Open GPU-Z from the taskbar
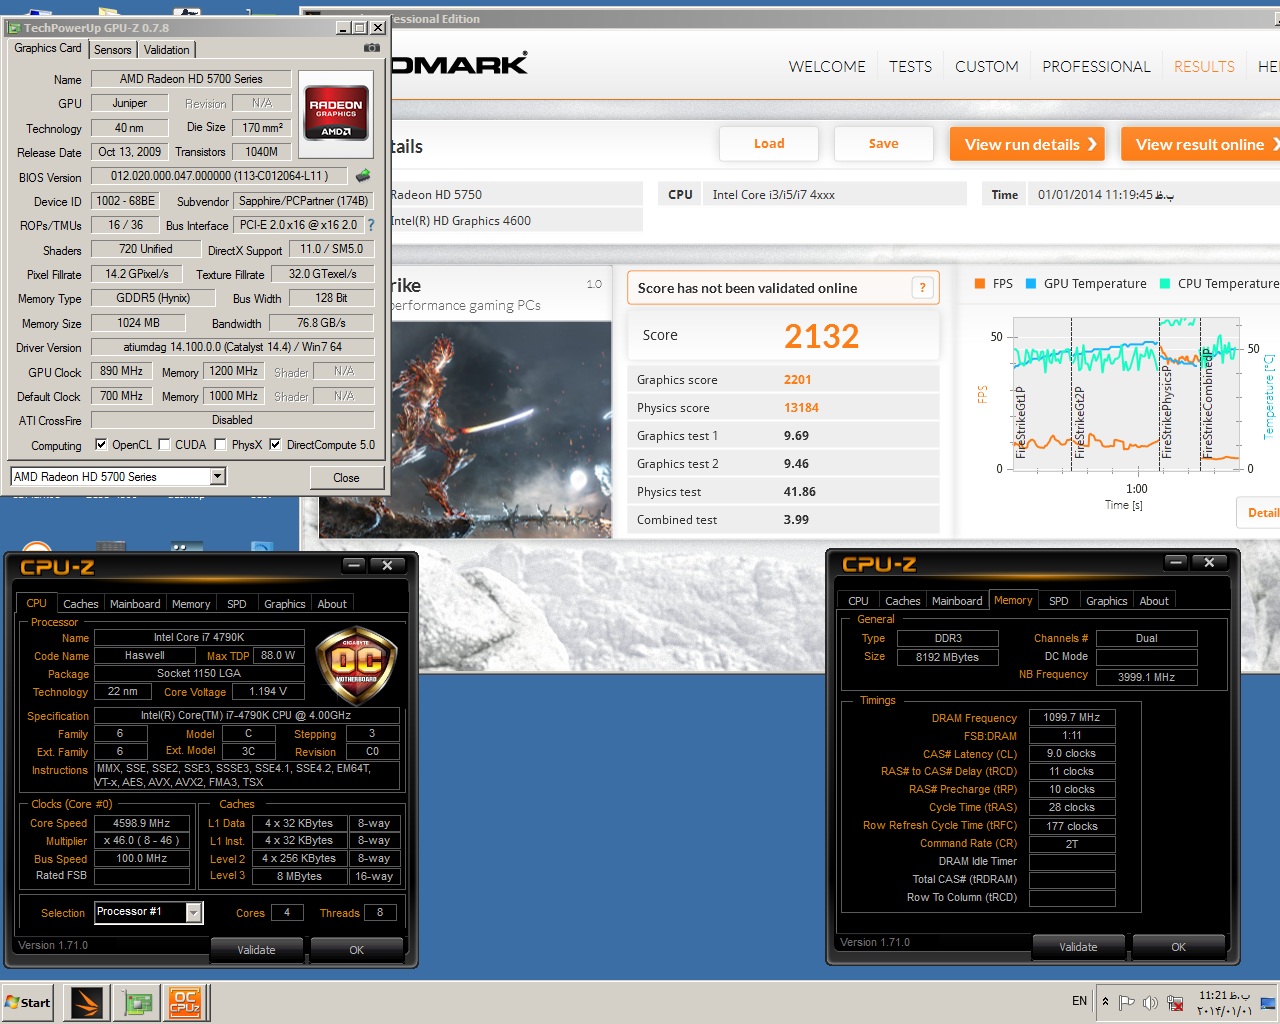Image resolution: width=1280 pixels, height=1024 pixels. click(x=138, y=1002)
